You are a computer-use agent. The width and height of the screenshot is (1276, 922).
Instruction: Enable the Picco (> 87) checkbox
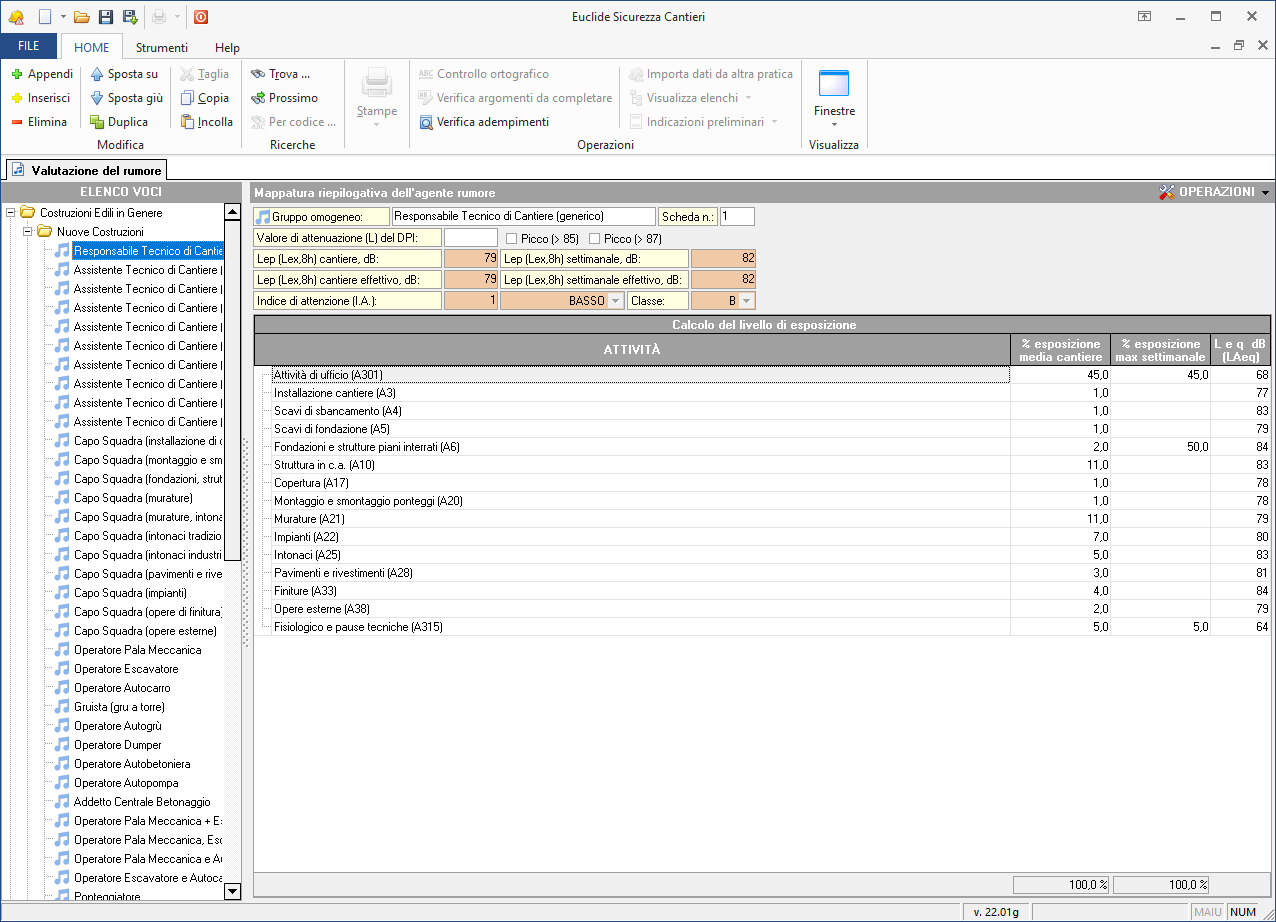pos(594,238)
